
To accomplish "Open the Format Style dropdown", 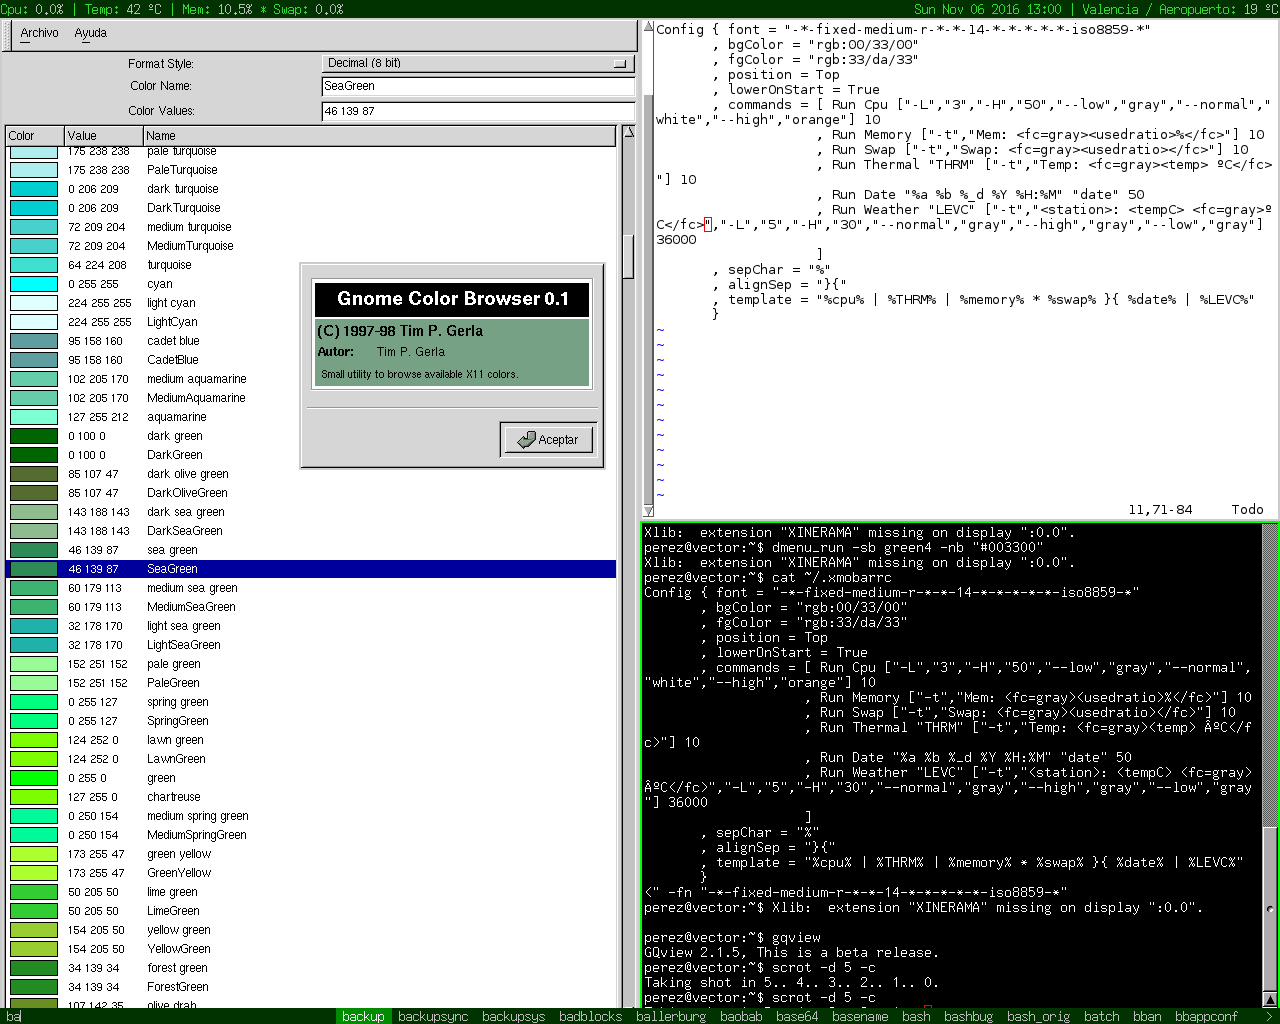I will click(x=478, y=63).
